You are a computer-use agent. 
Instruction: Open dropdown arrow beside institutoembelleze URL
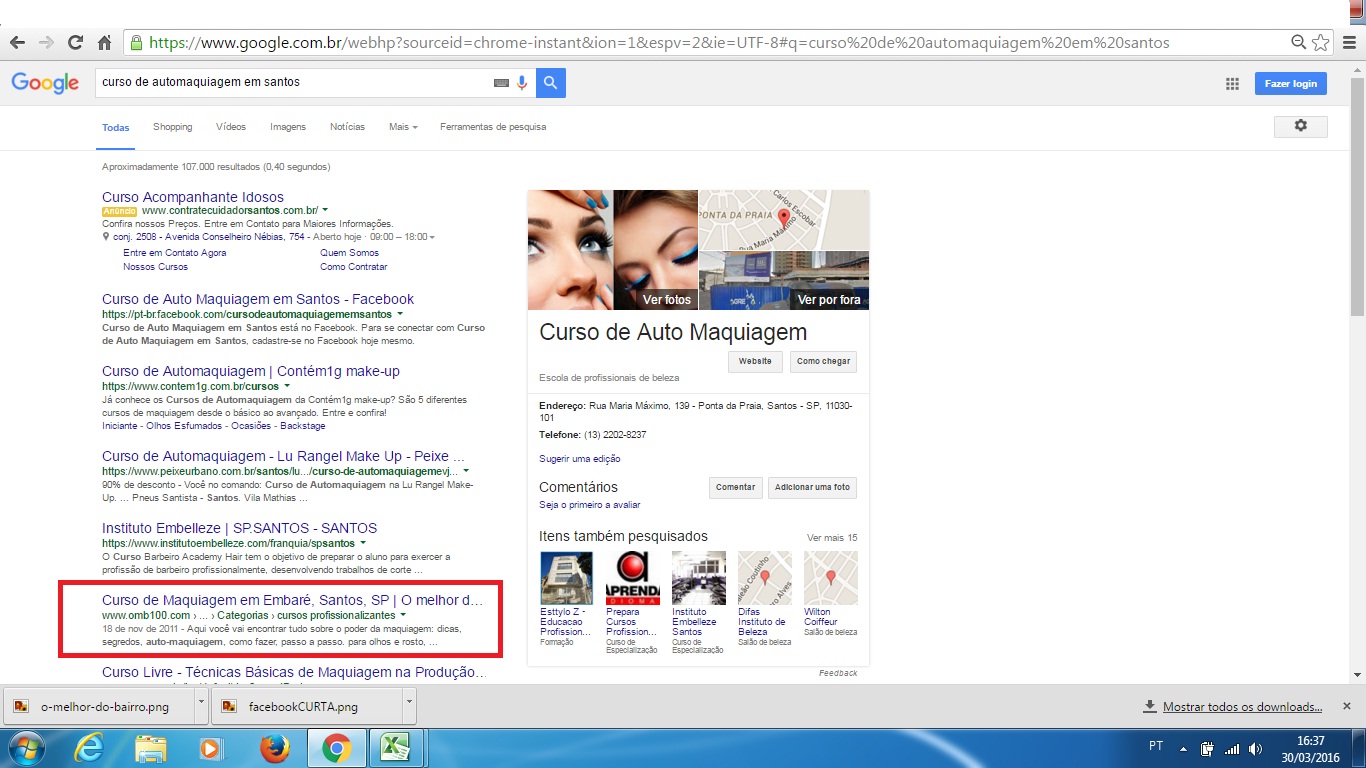pos(363,543)
